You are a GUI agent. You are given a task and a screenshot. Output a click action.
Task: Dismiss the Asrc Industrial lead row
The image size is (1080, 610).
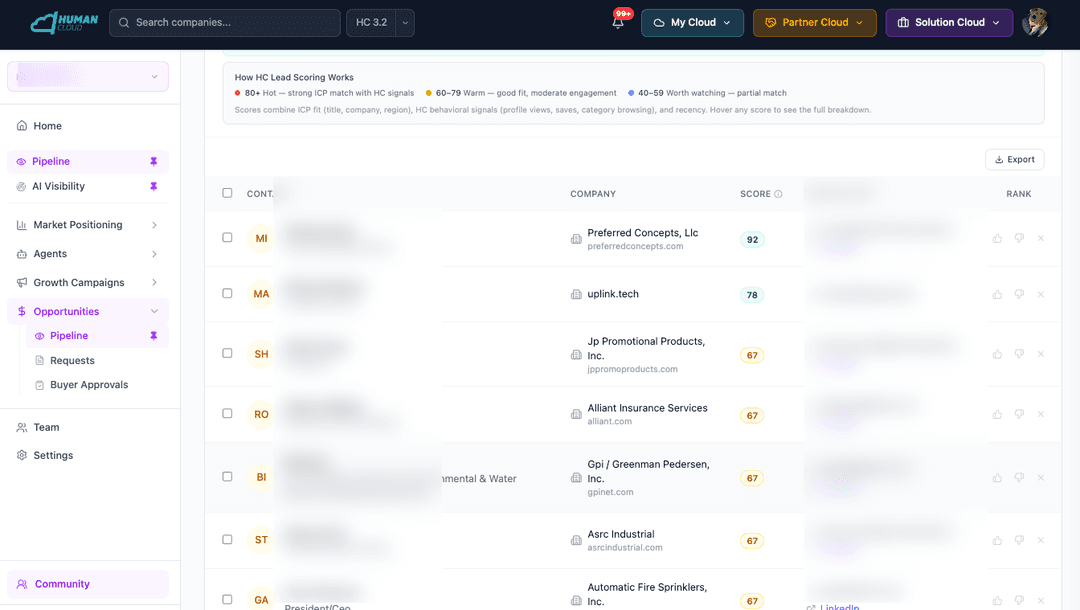point(1041,540)
